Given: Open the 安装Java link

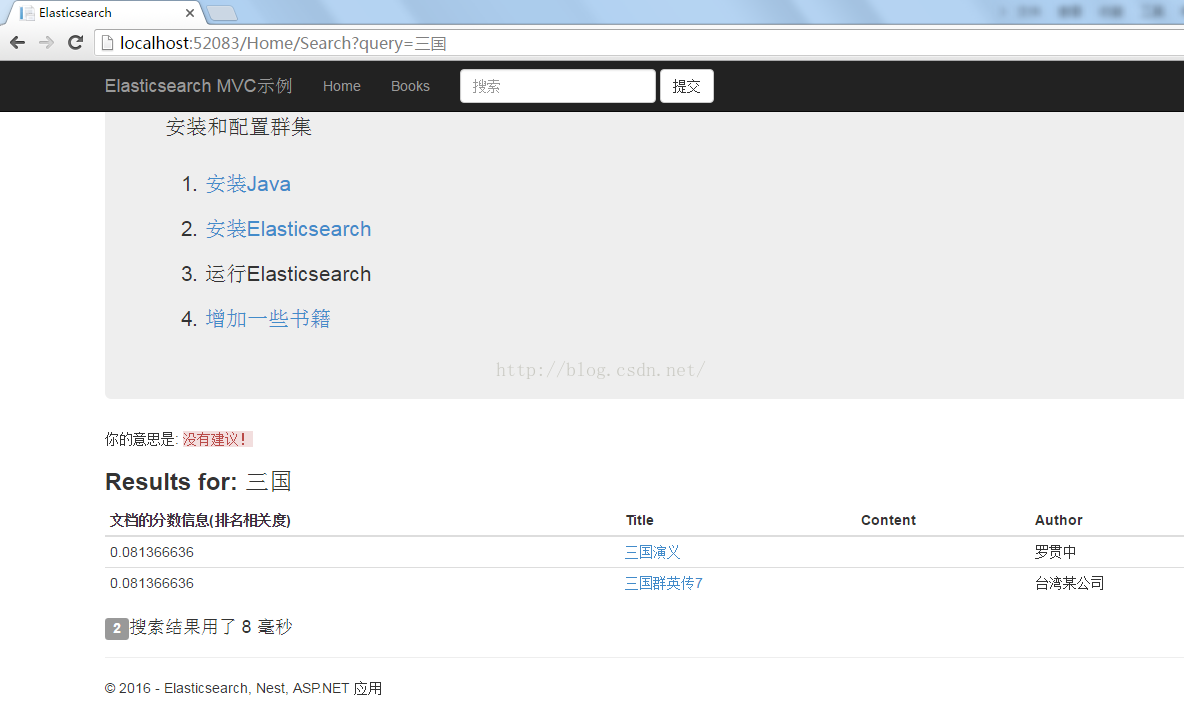Looking at the screenshot, I should (248, 184).
